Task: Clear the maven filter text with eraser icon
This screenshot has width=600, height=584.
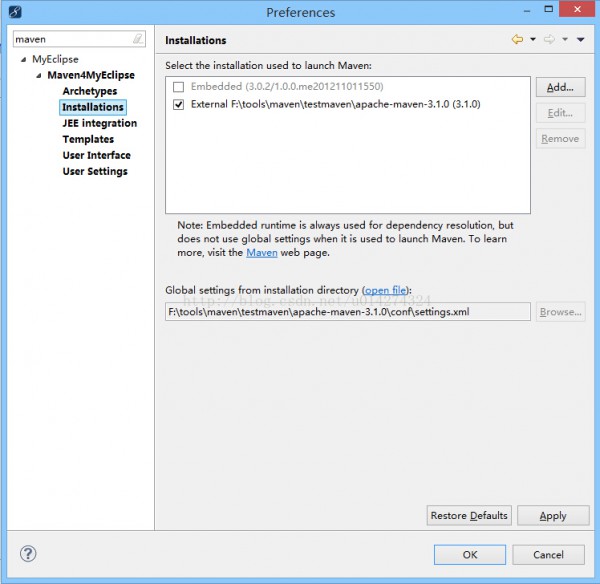Action: pyautogui.click(x=138, y=39)
